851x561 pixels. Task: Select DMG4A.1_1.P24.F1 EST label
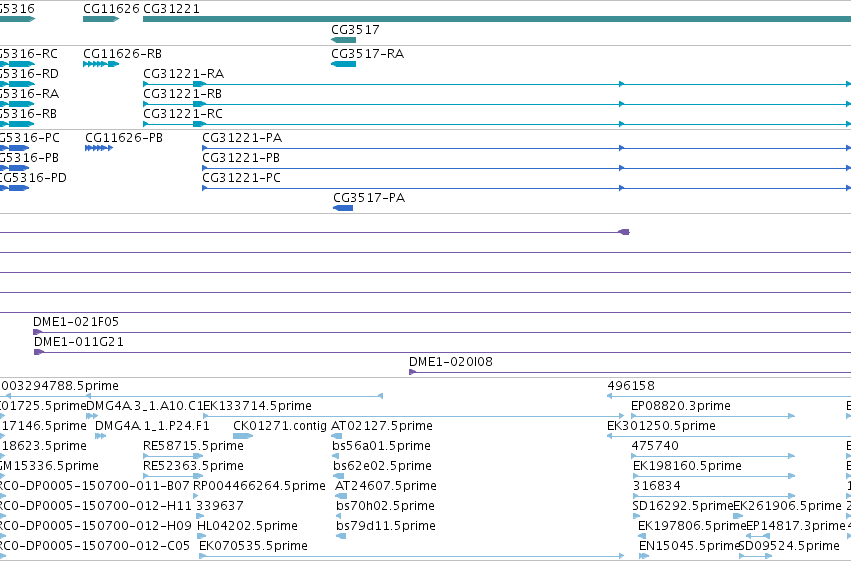[x=153, y=426]
